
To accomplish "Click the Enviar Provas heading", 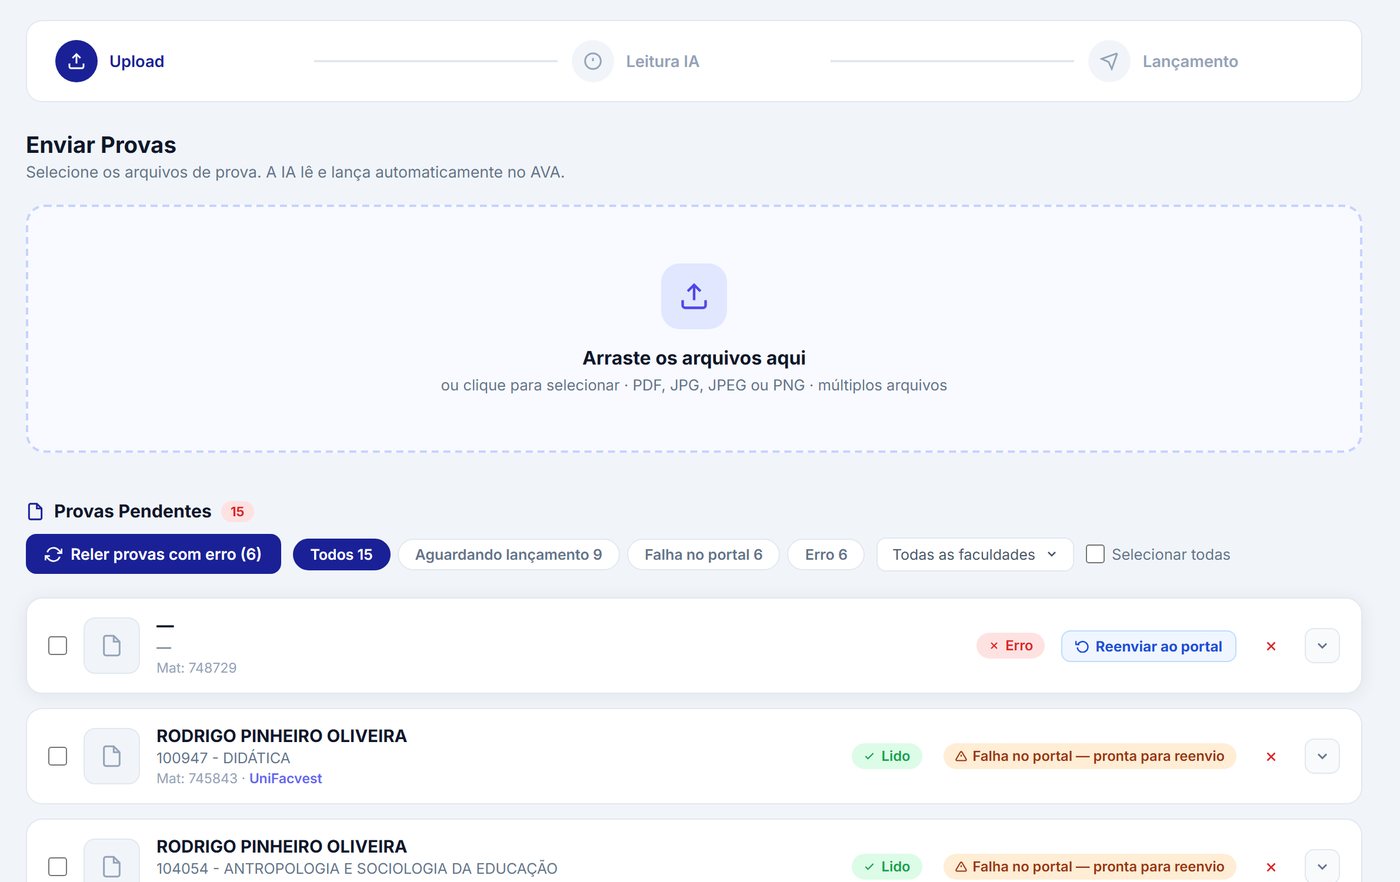I will (101, 145).
